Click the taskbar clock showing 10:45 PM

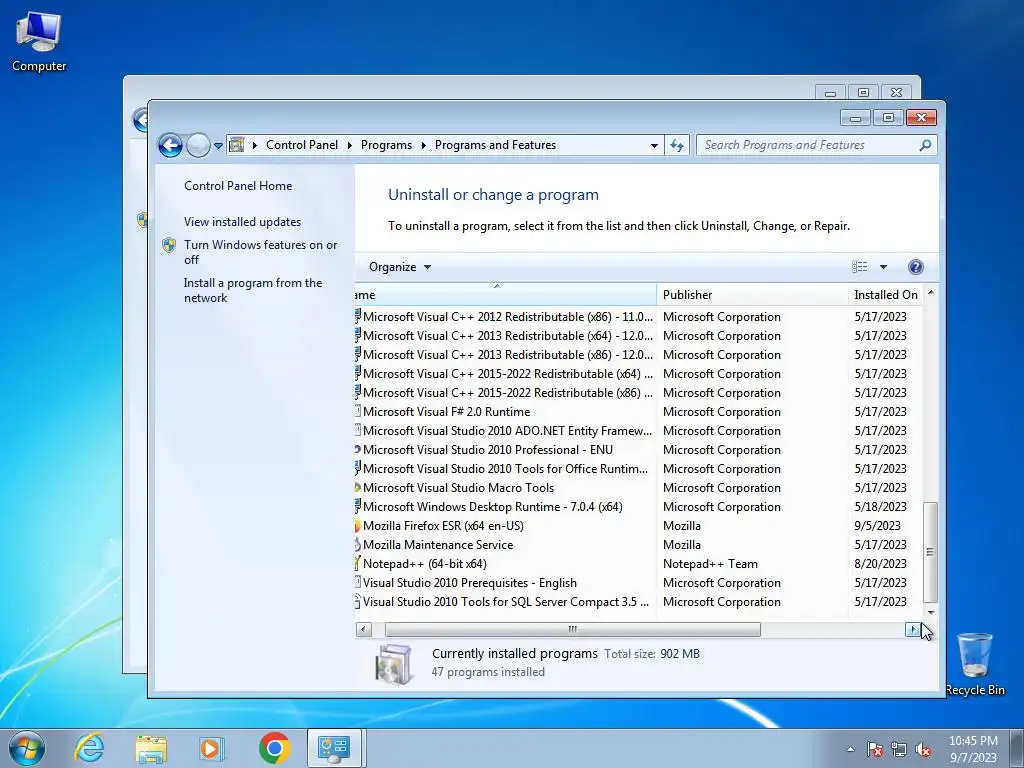(973, 749)
